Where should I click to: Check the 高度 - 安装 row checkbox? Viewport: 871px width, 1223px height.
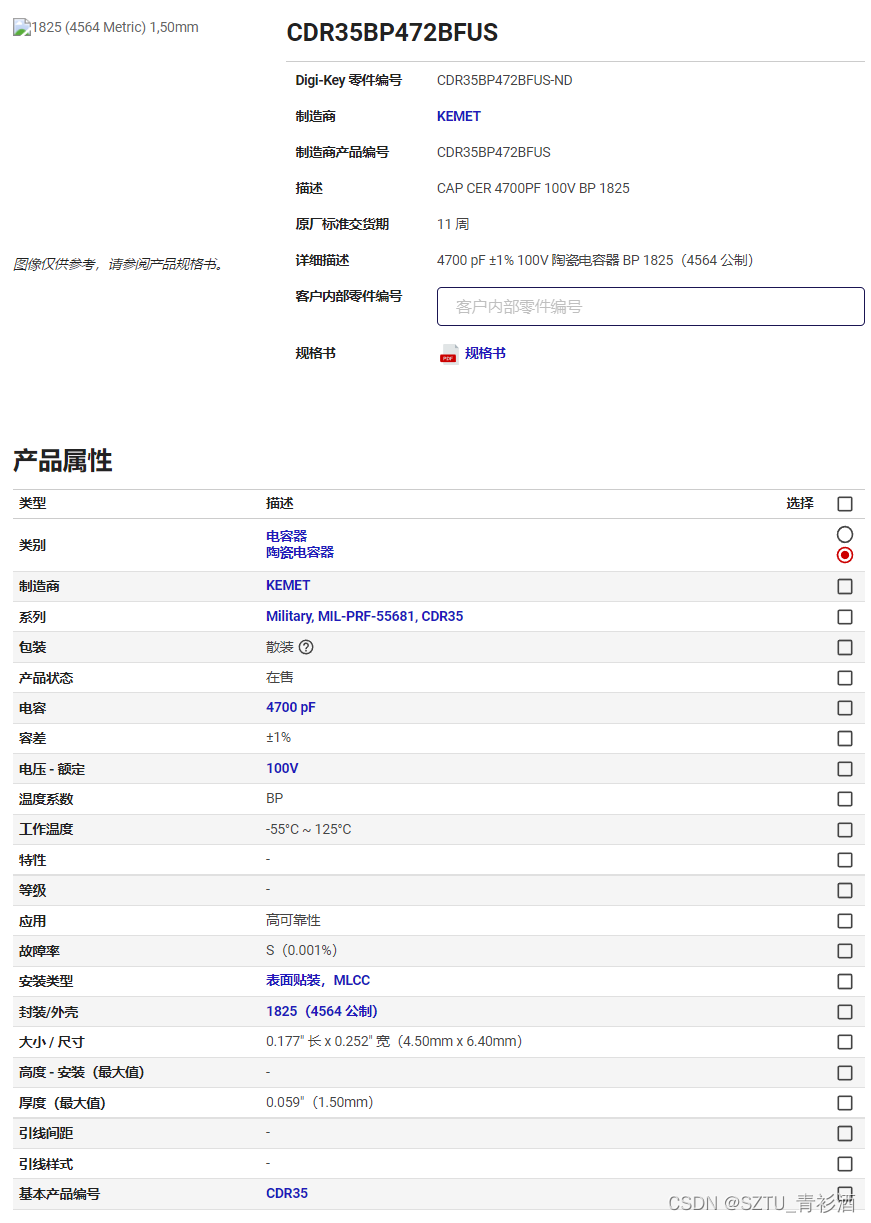[x=845, y=1073]
